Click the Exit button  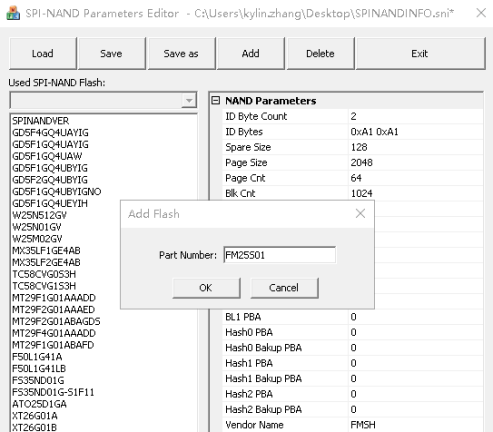click(x=420, y=54)
